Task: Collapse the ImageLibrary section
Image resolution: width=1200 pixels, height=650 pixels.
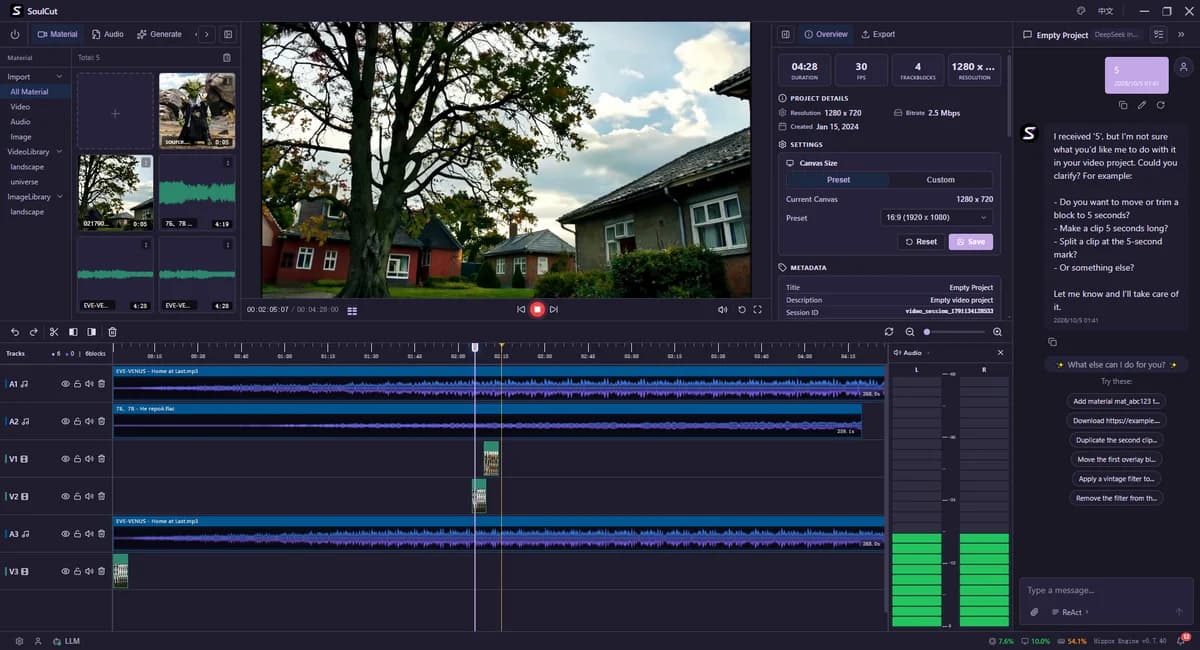Action: pyautogui.click(x=59, y=197)
